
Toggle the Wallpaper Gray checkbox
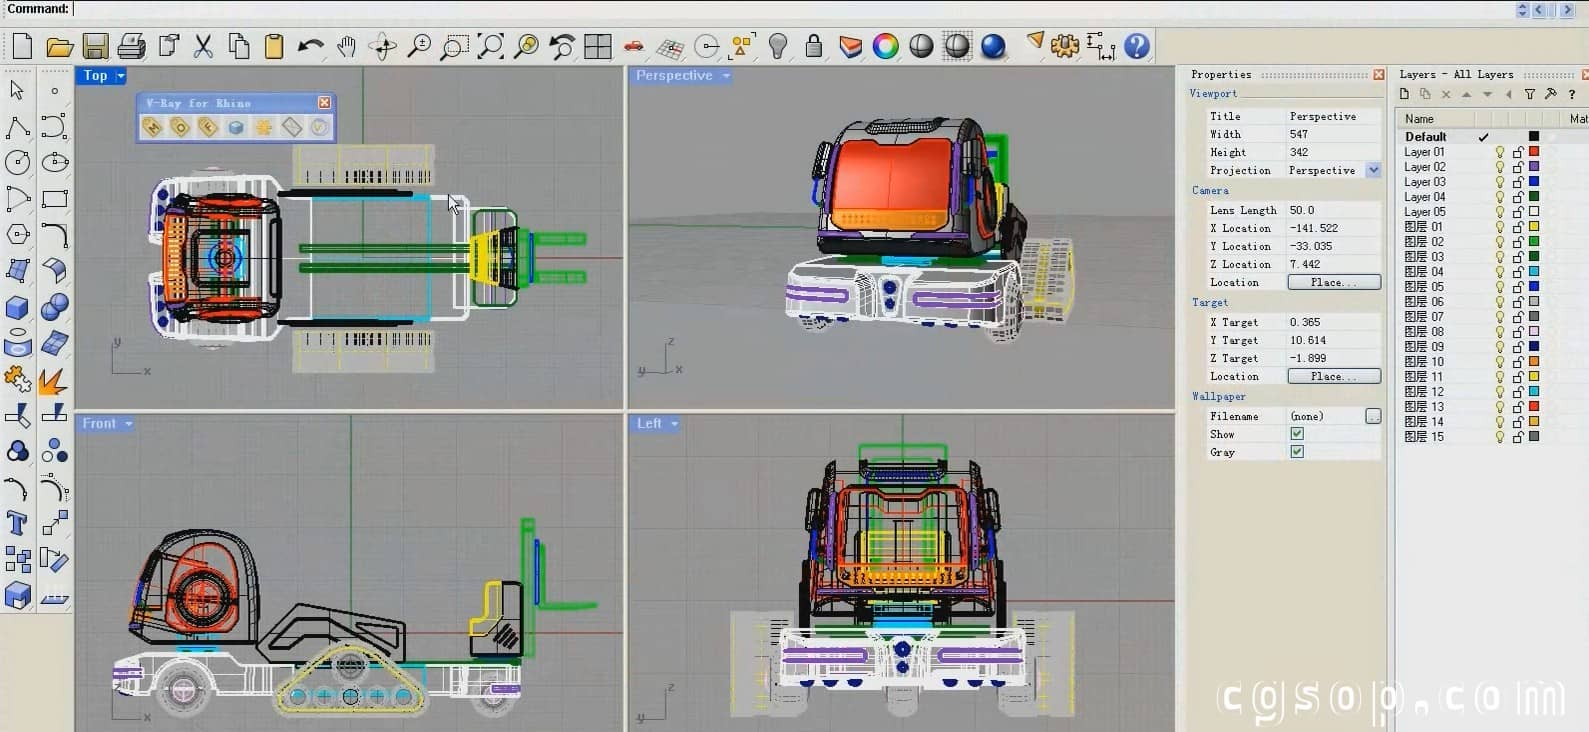point(1297,452)
